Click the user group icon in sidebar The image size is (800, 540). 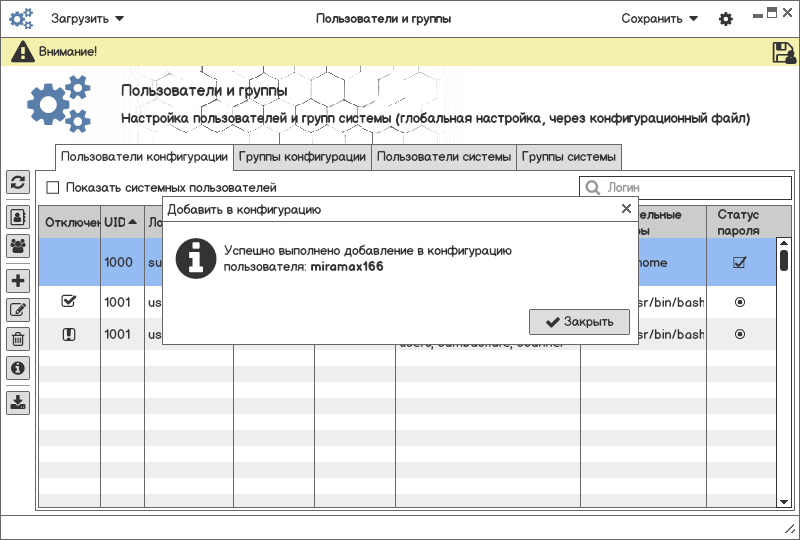click(18, 245)
